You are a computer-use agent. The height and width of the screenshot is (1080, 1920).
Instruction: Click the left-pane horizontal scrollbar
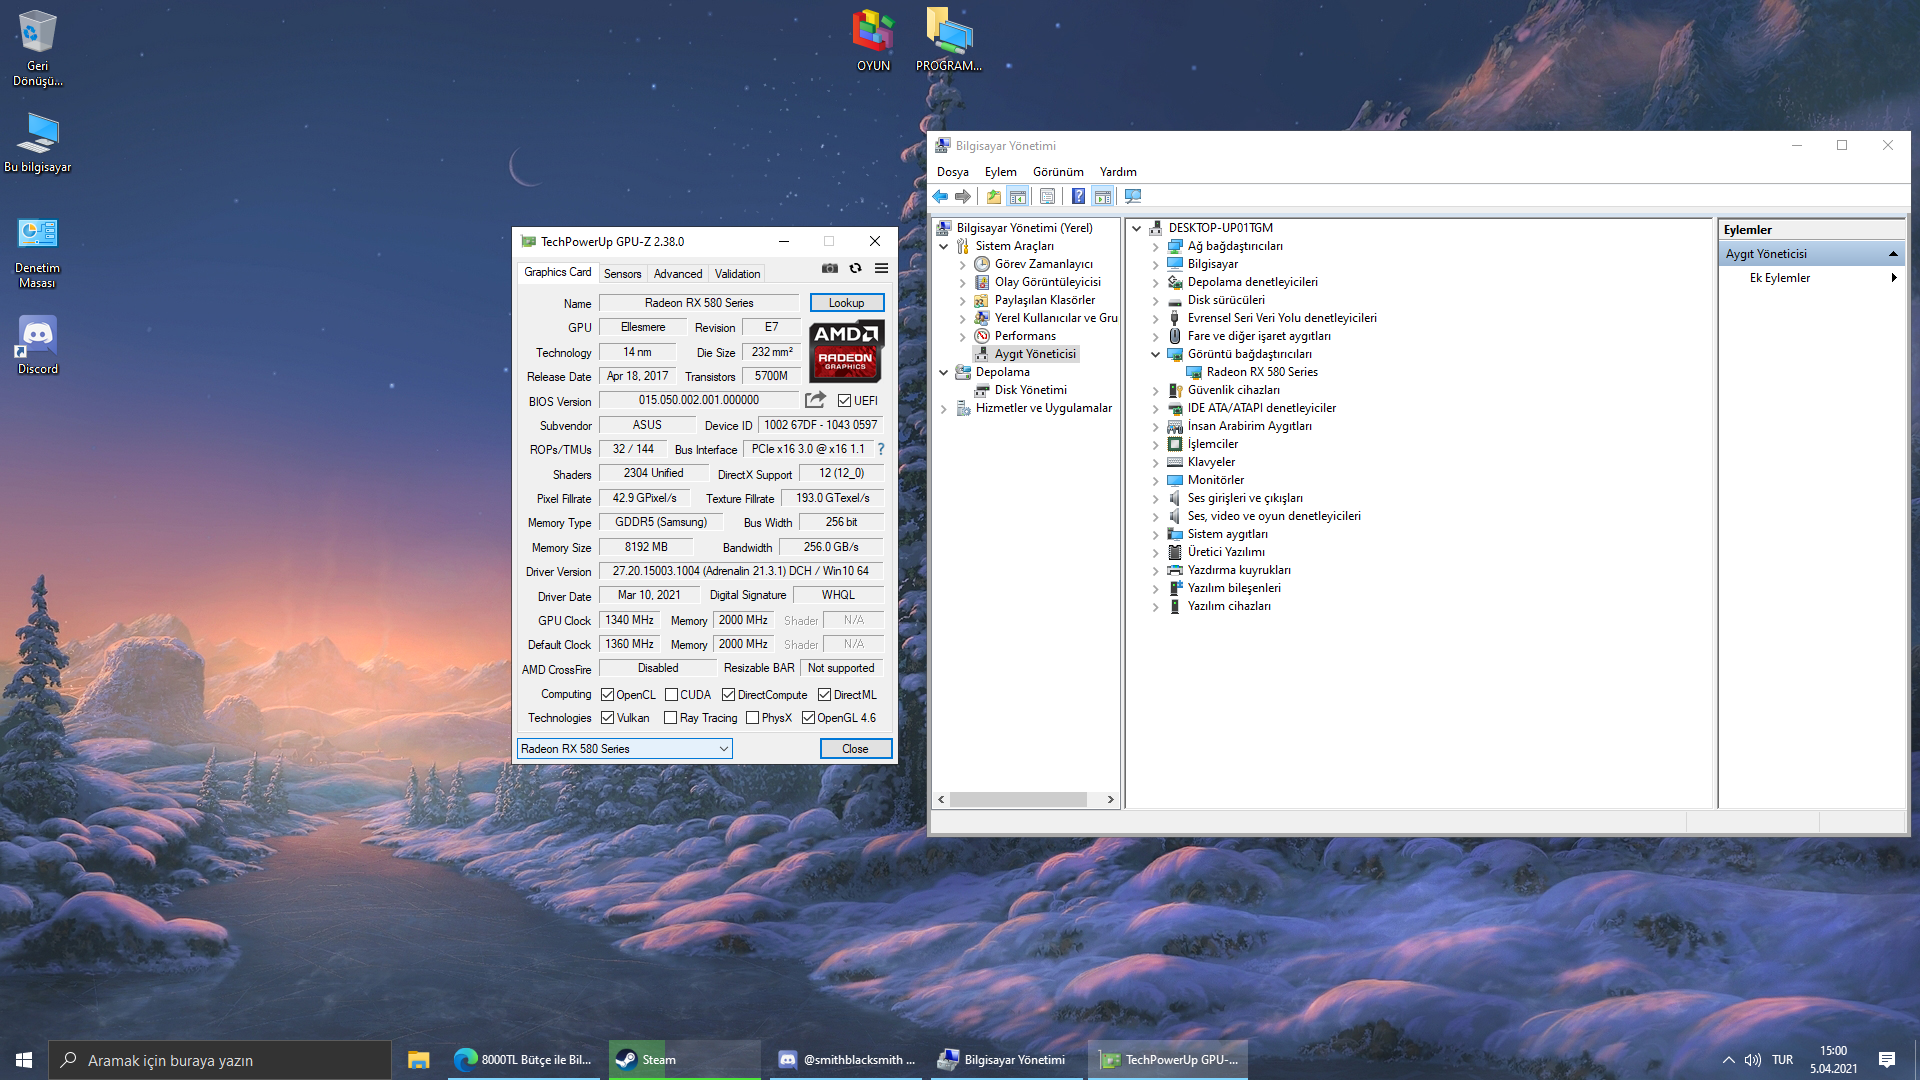(x=1018, y=800)
